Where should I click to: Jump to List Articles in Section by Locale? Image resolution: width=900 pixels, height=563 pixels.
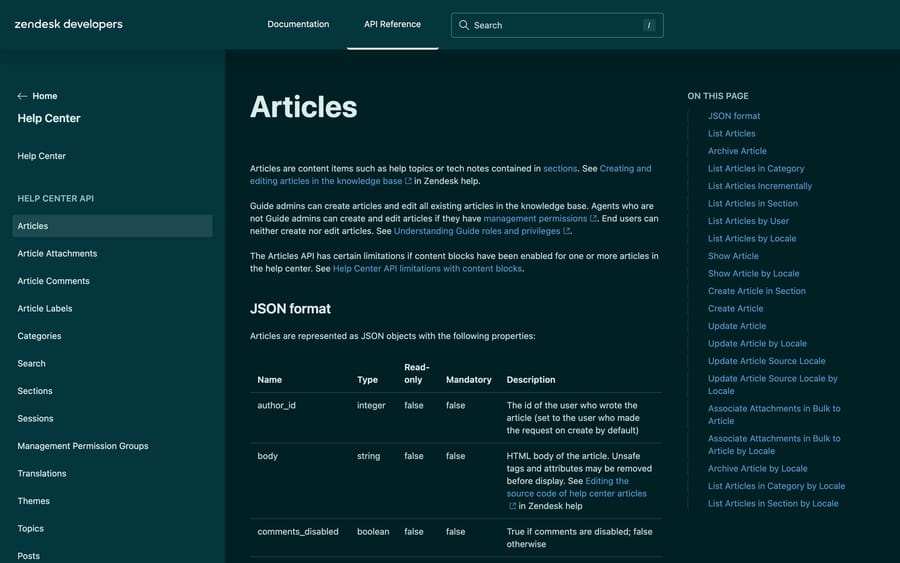click(x=773, y=504)
